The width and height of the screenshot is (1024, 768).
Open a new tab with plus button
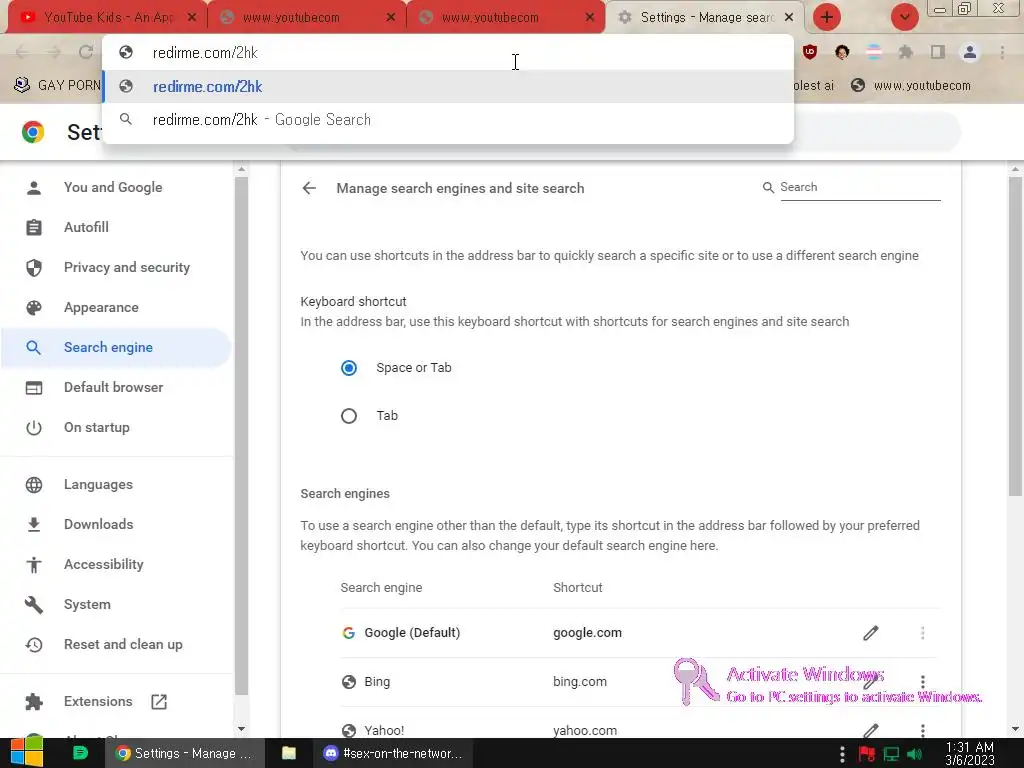click(827, 18)
